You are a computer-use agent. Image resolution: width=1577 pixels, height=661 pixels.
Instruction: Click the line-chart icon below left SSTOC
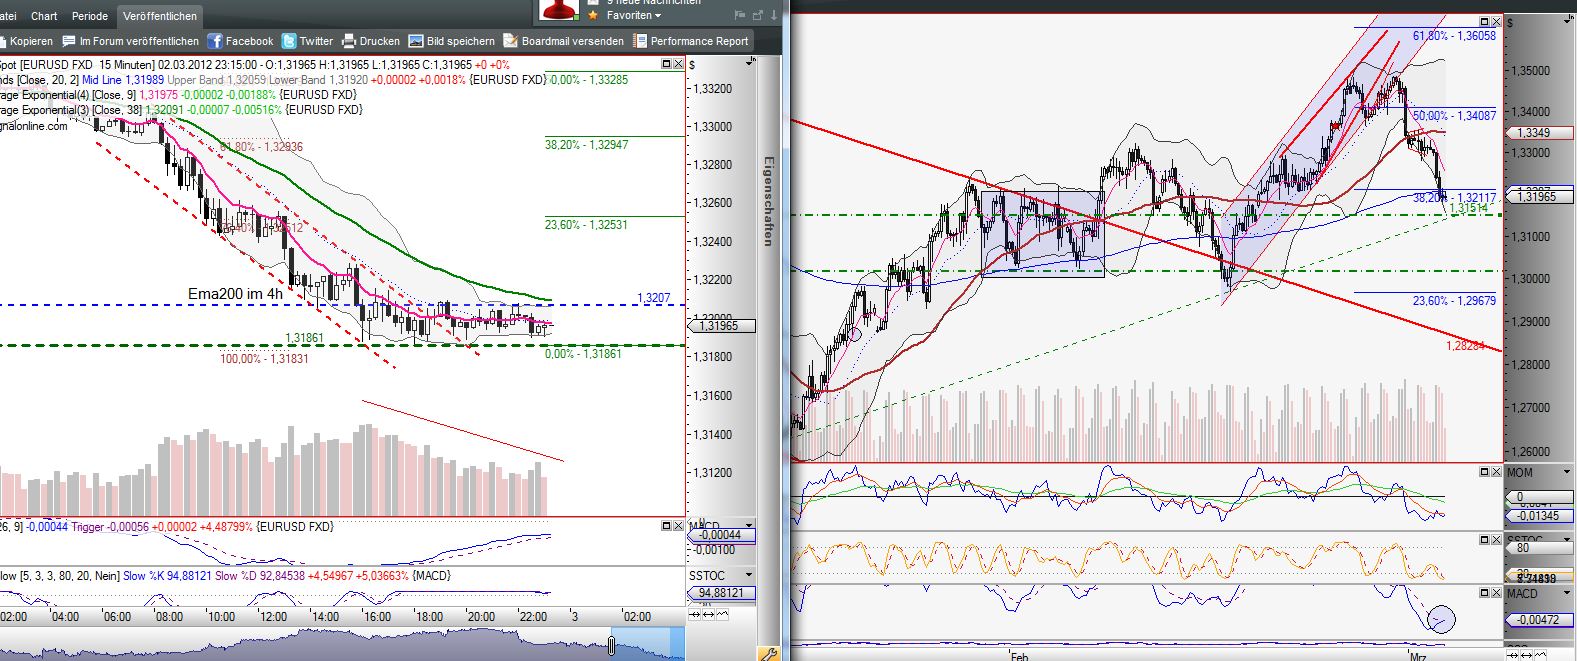click(722, 615)
